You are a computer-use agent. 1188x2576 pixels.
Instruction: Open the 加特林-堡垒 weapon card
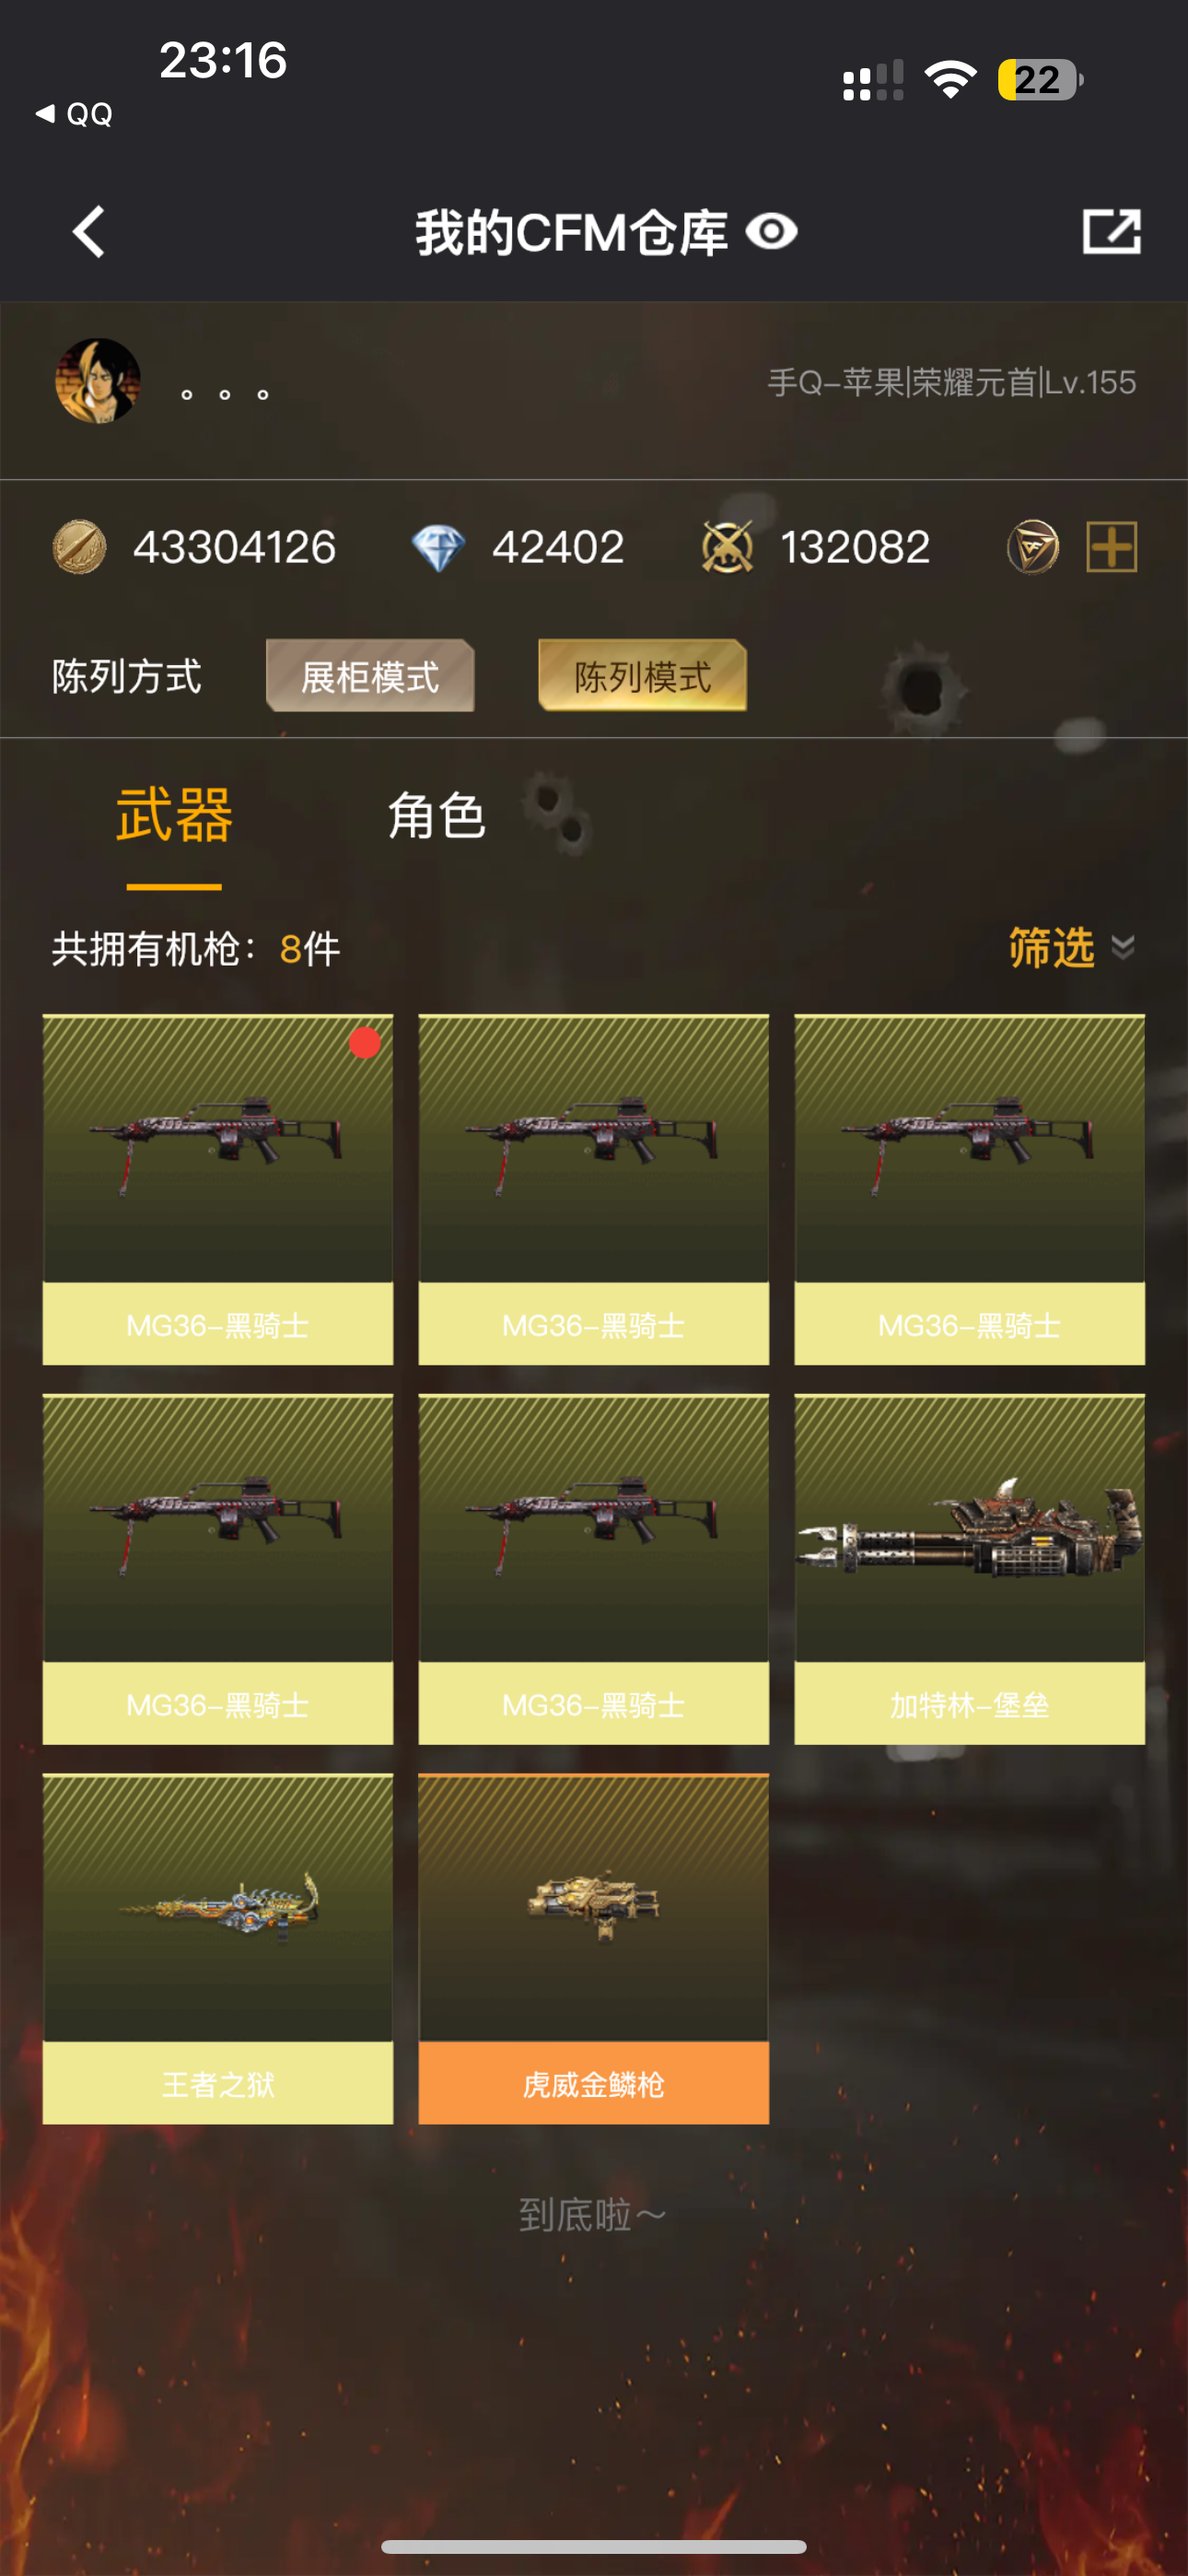(970, 1570)
